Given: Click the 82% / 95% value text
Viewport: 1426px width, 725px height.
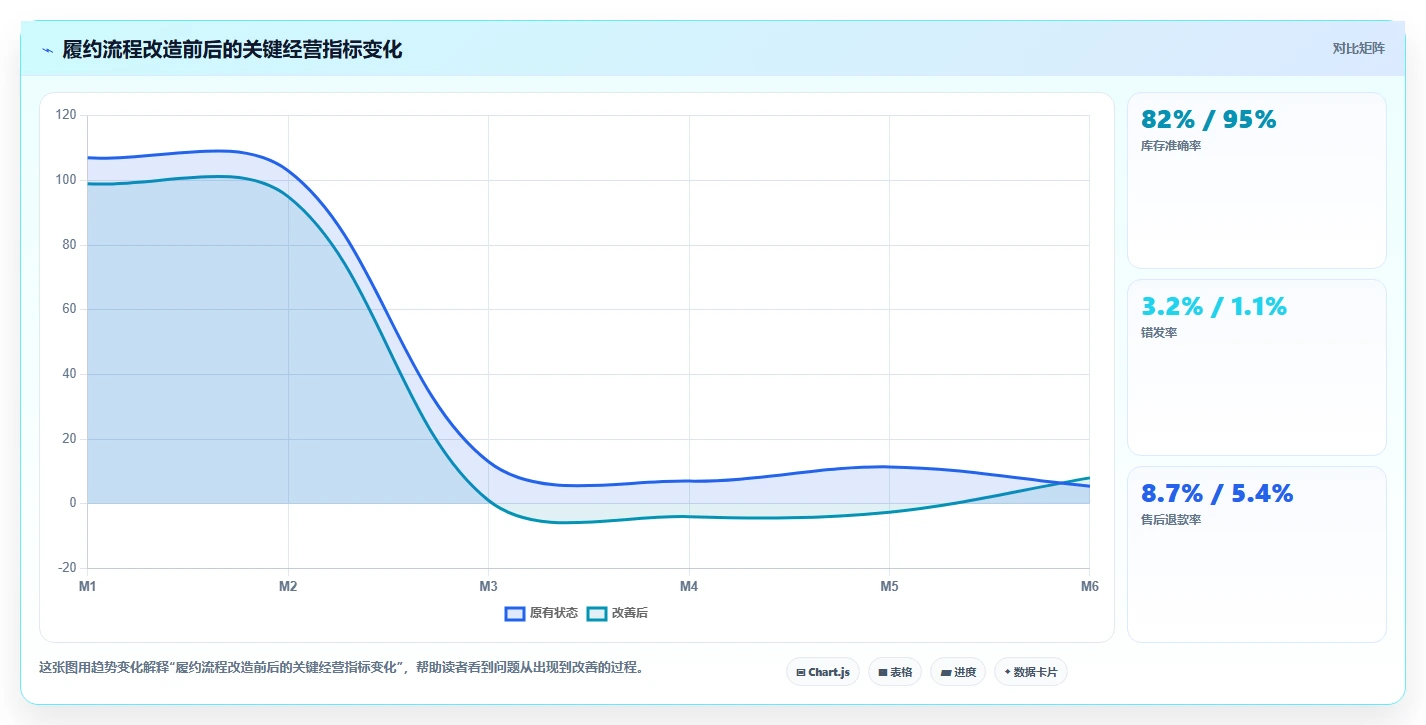Looking at the screenshot, I should (1208, 119).
